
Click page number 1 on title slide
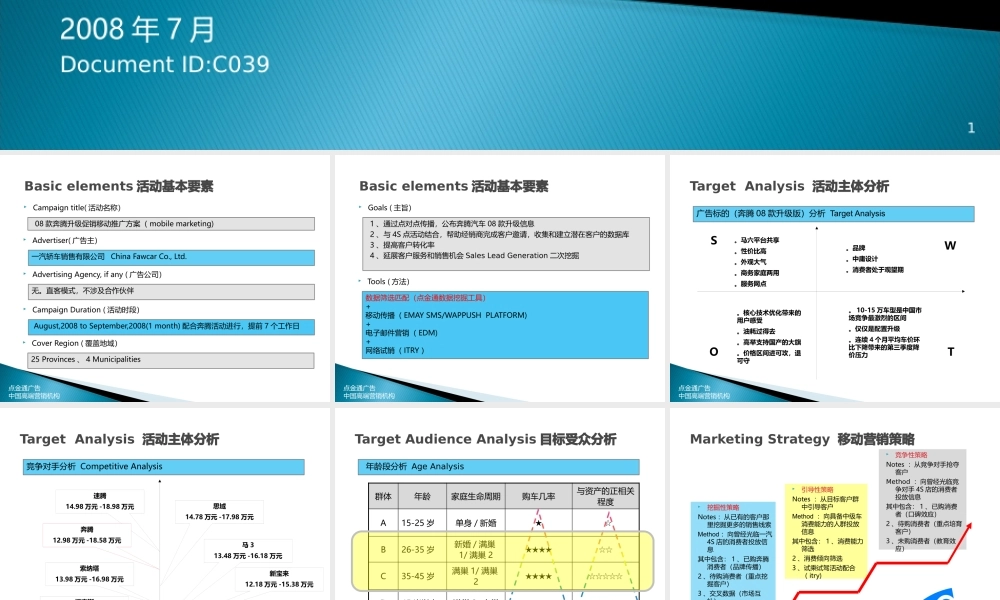point(971,128)
